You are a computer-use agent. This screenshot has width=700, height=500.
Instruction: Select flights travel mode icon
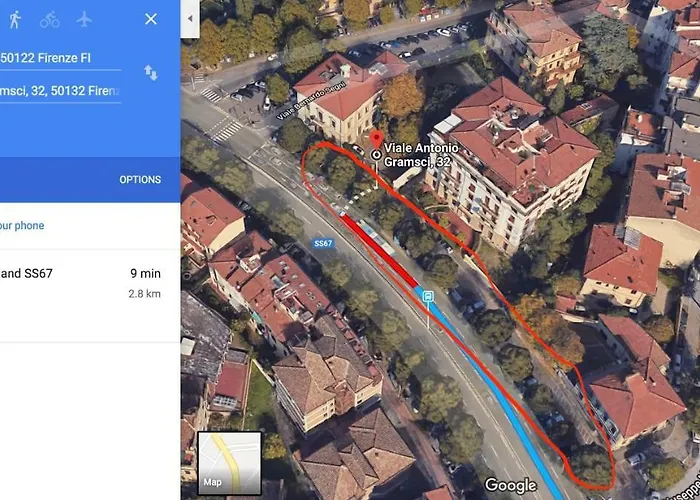click(x=83, y=19)
